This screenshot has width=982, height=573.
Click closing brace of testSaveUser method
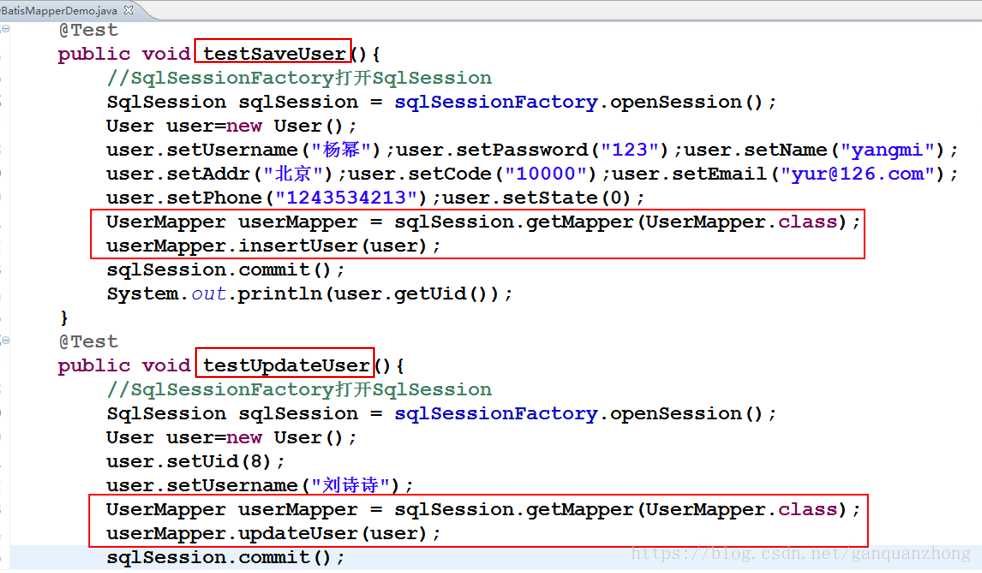64,317
